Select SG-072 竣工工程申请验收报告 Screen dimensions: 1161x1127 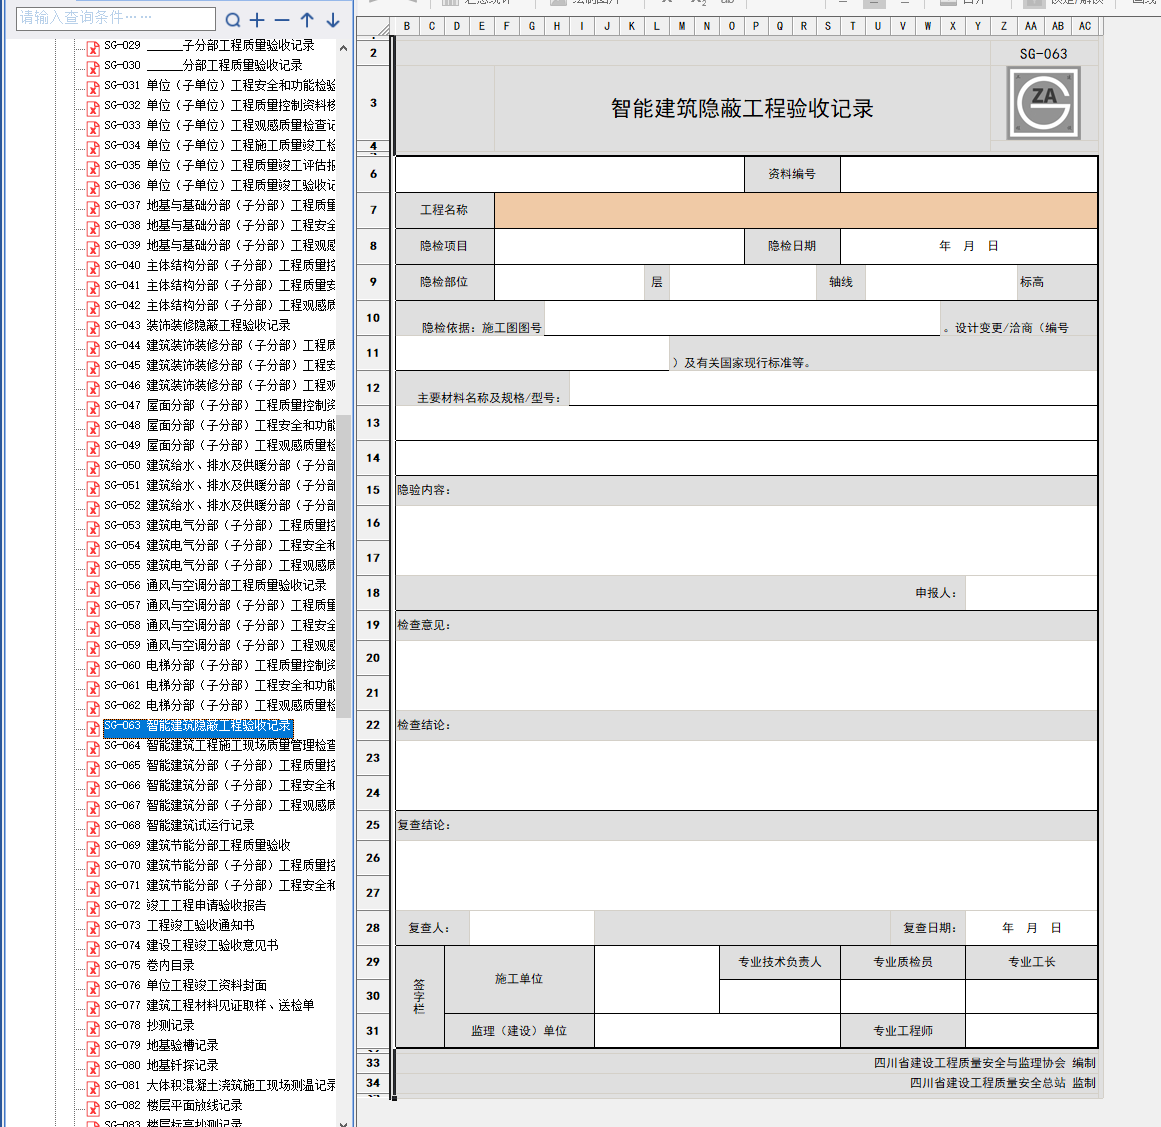pos(185,905)
